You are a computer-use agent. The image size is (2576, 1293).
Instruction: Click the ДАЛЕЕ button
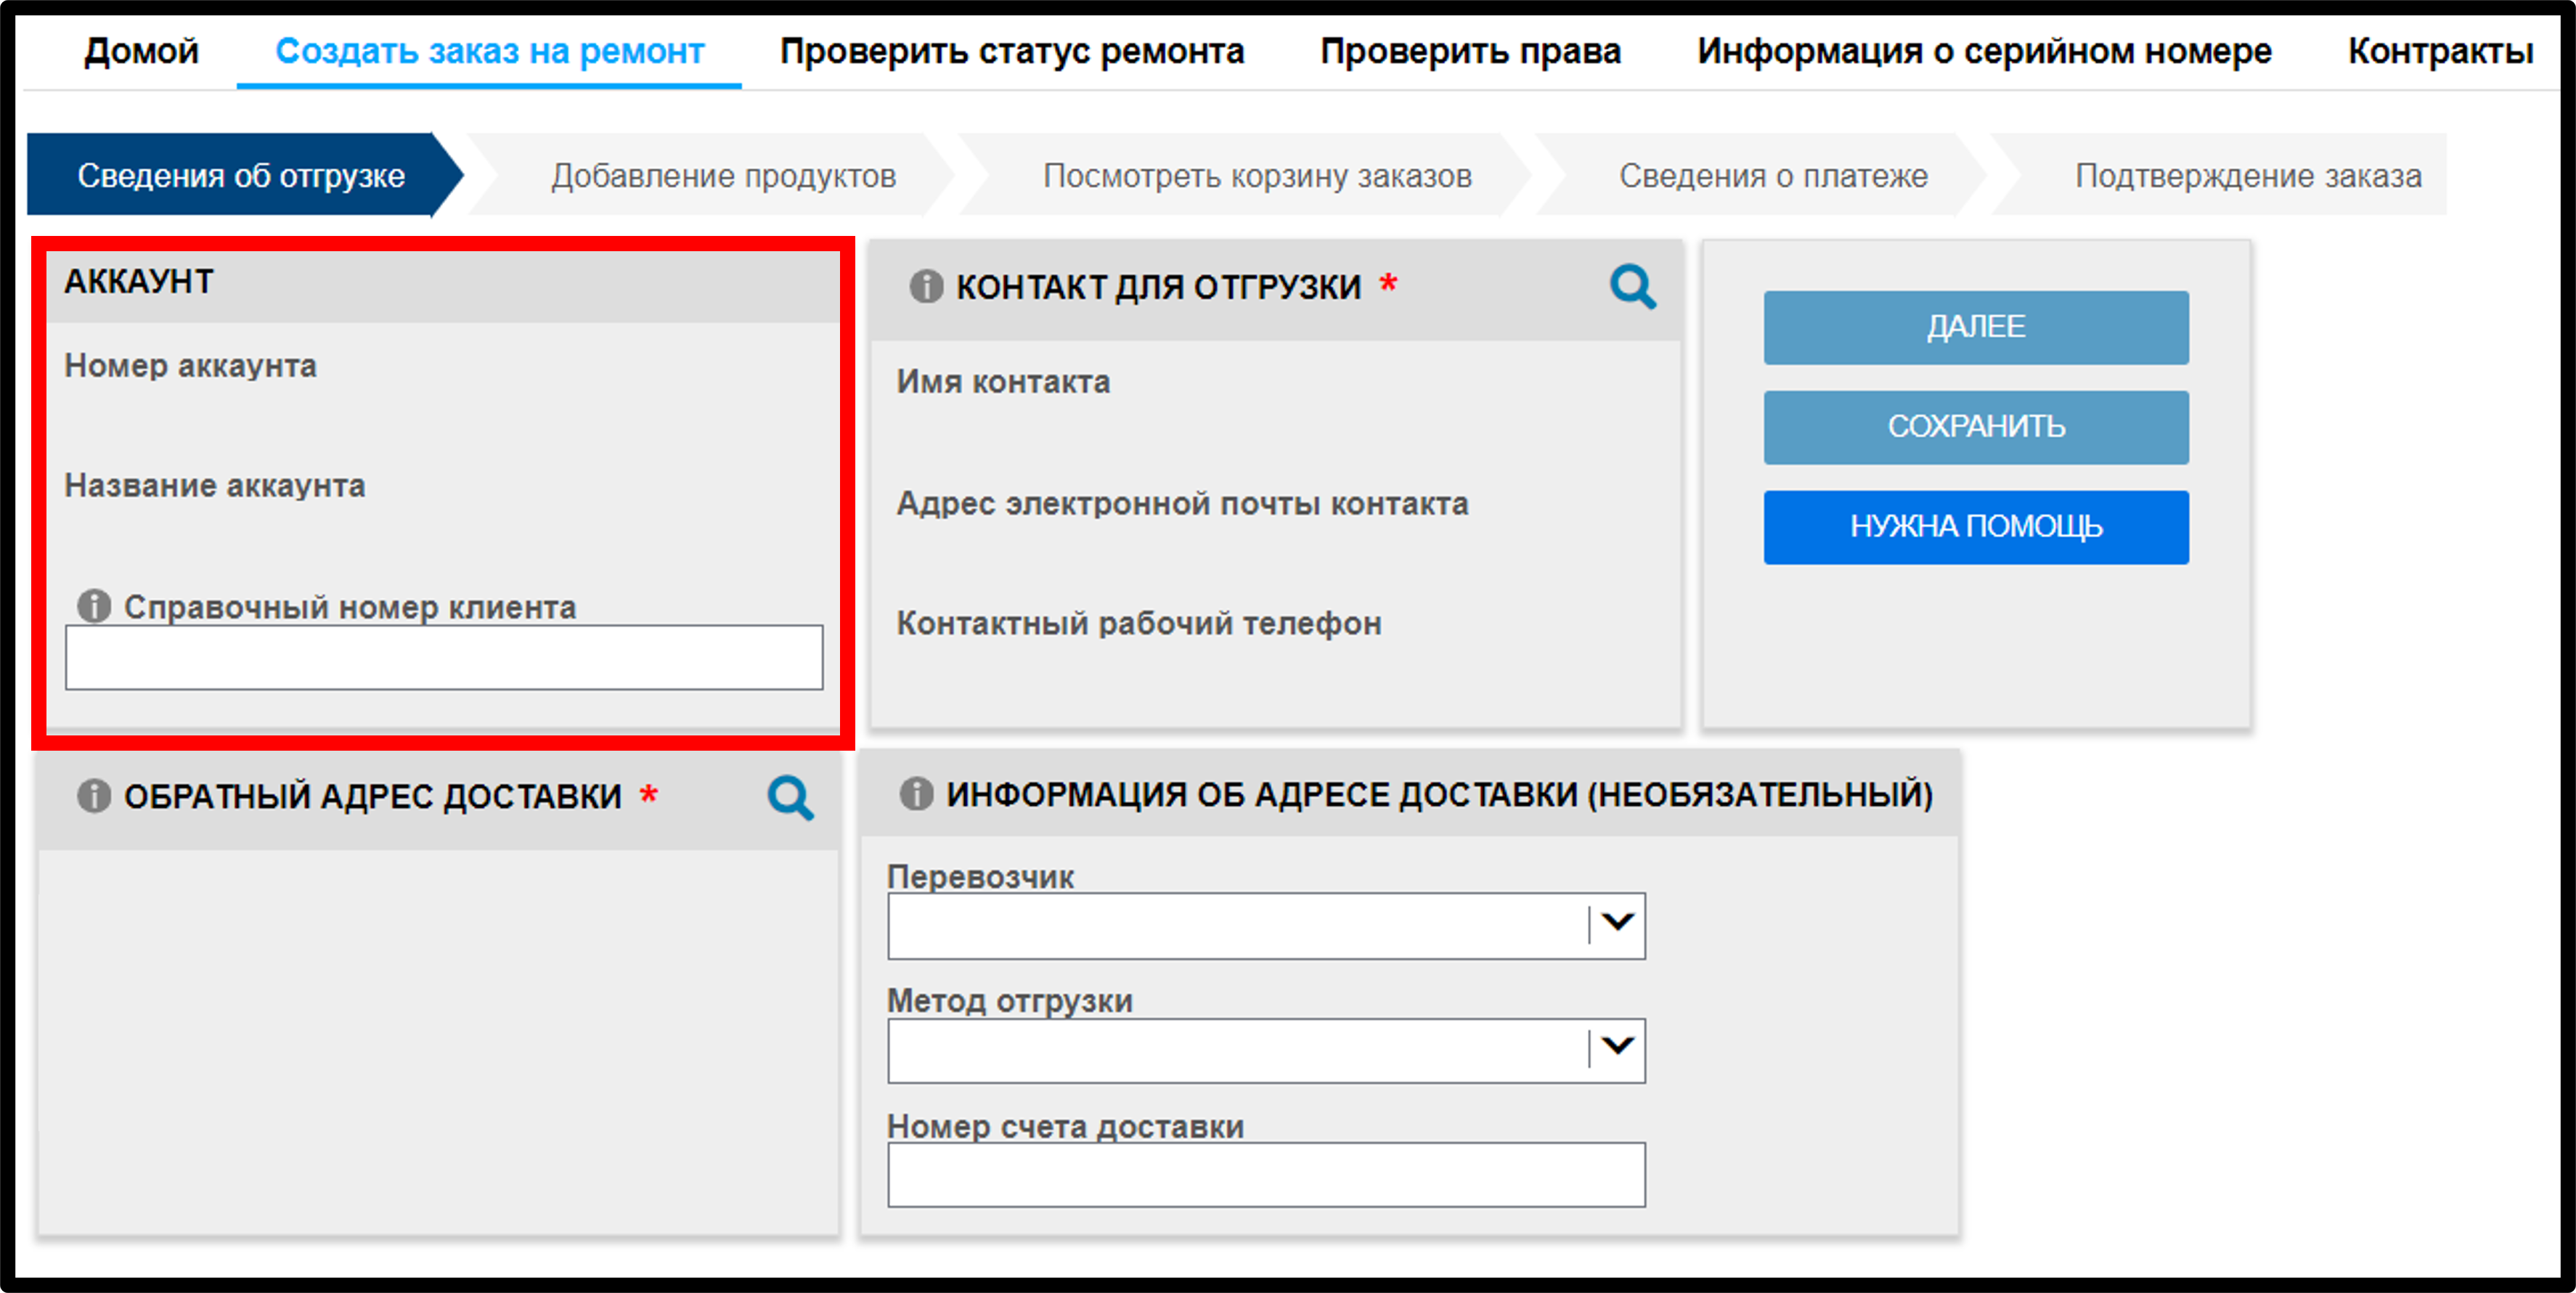point(1976,327)
